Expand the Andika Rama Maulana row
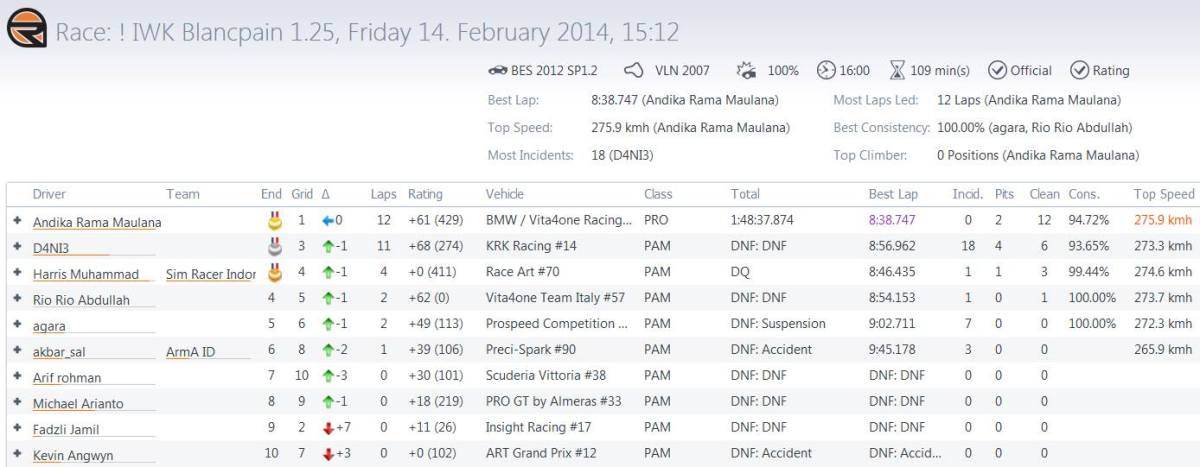1200x467 pixels. (17, 221)
